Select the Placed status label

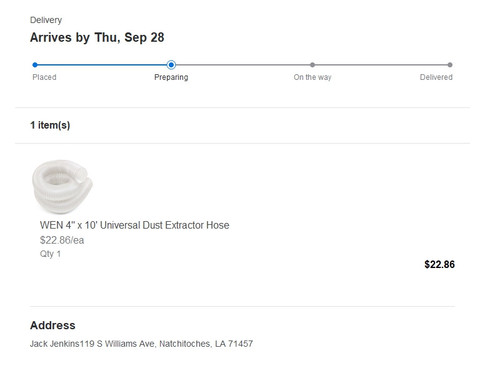tap(44, 77)
